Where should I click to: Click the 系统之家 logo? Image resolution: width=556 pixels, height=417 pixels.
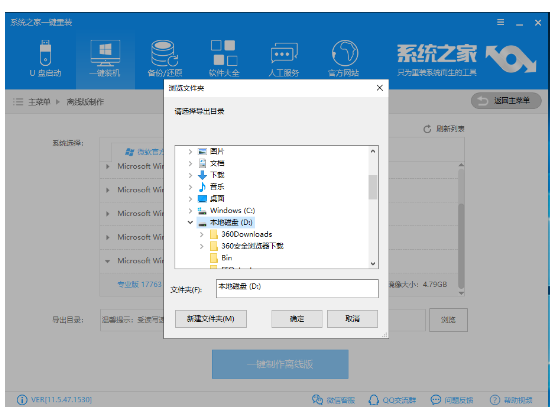pos(466,59)
